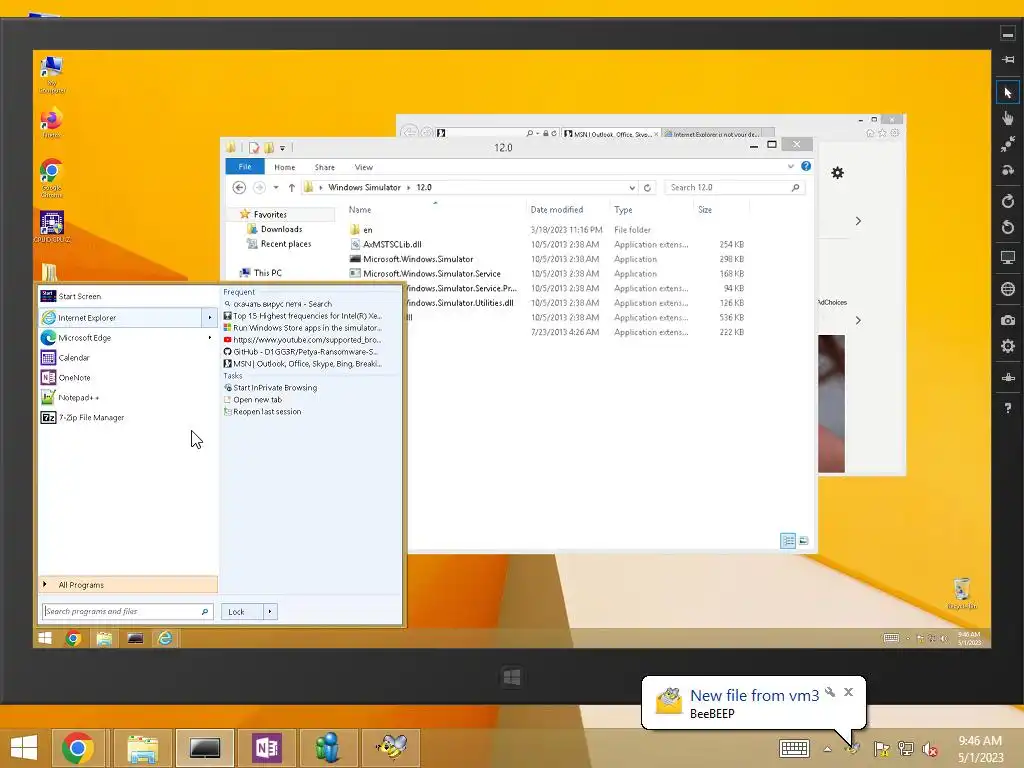Open MSN Outlook Office Skype frequent entry
Screen dimensions: 1024x768
click(x=302, y=364)
